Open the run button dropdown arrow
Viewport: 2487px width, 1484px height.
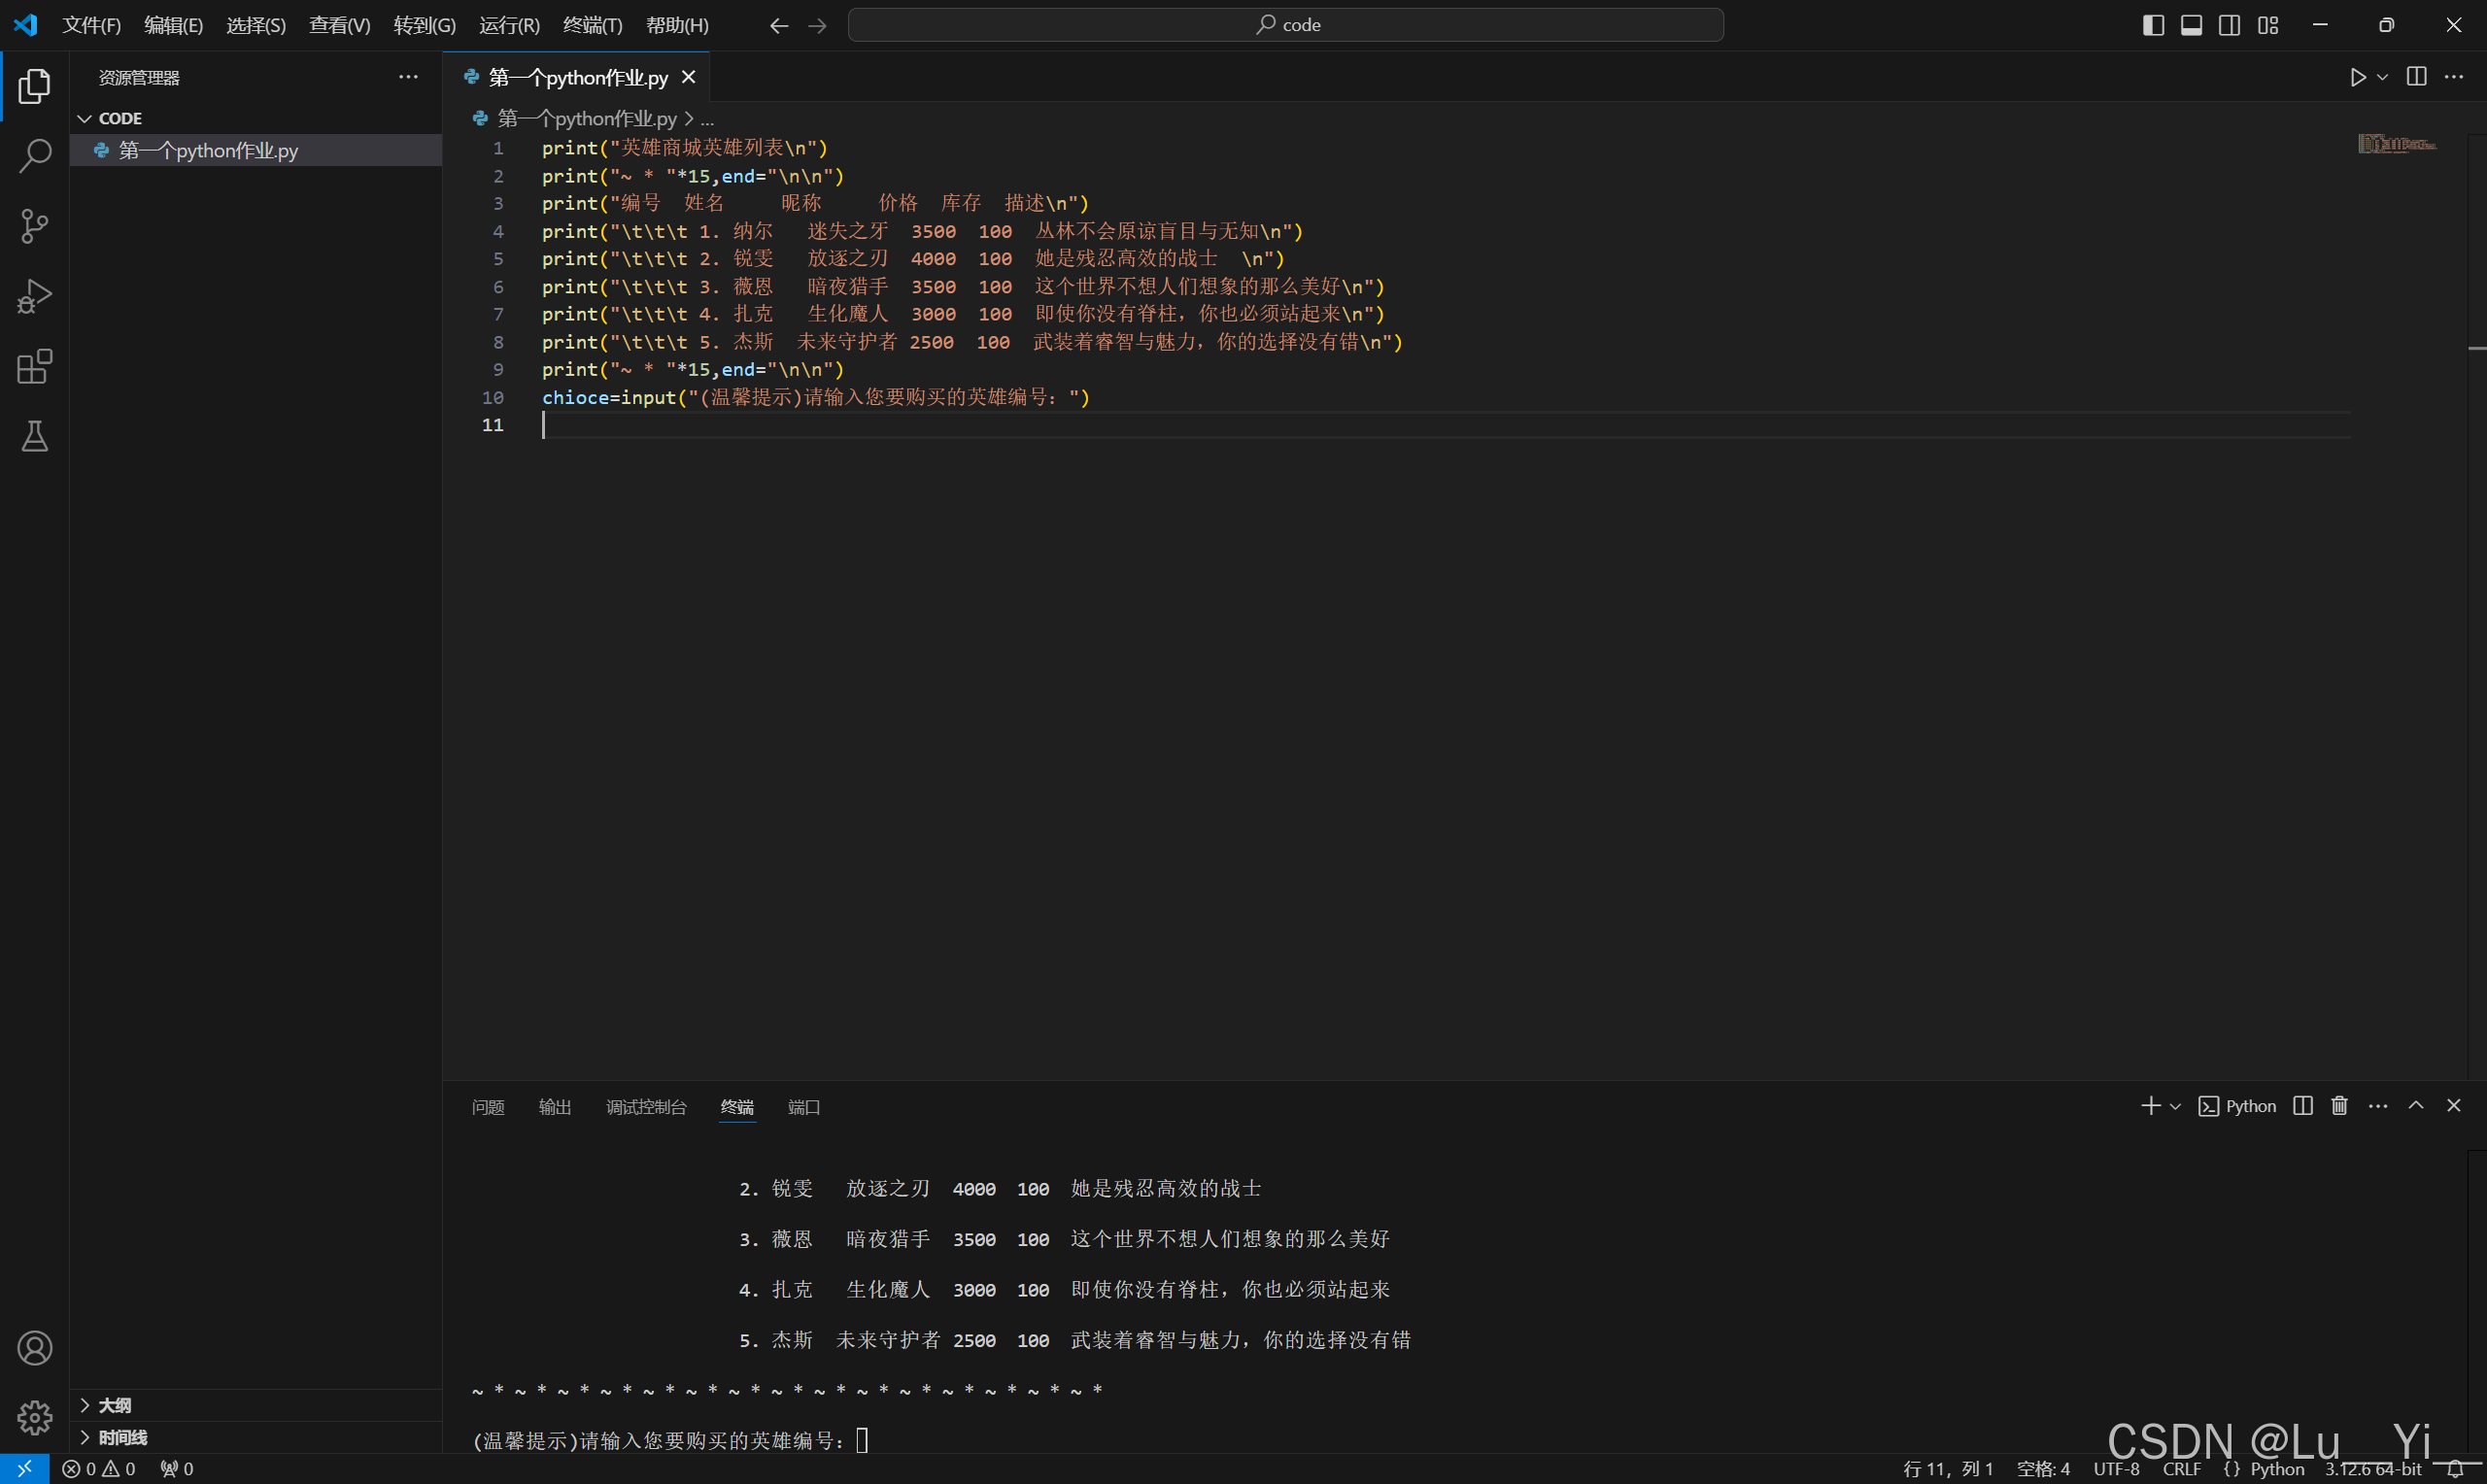[x=2382, y=77]
